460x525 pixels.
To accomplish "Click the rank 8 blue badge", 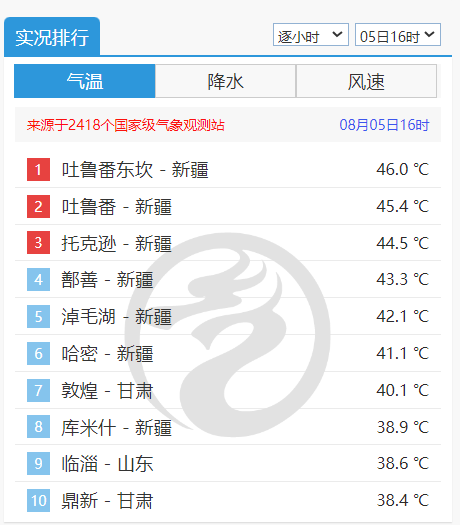I will (x=39, y=427).
